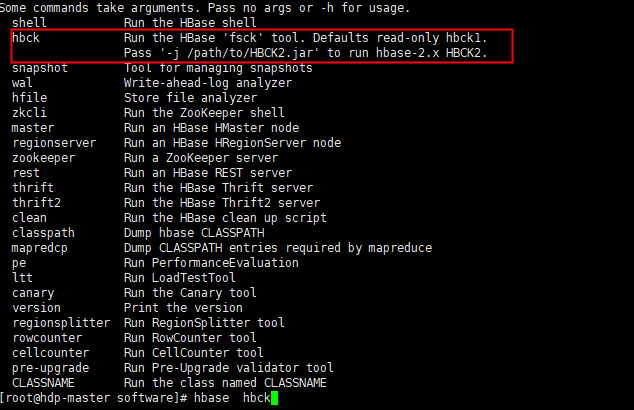Screen dimensions: 634x410
Task: Click 'Run PerformanceEvaluation' description text
Action: (211, 263)
